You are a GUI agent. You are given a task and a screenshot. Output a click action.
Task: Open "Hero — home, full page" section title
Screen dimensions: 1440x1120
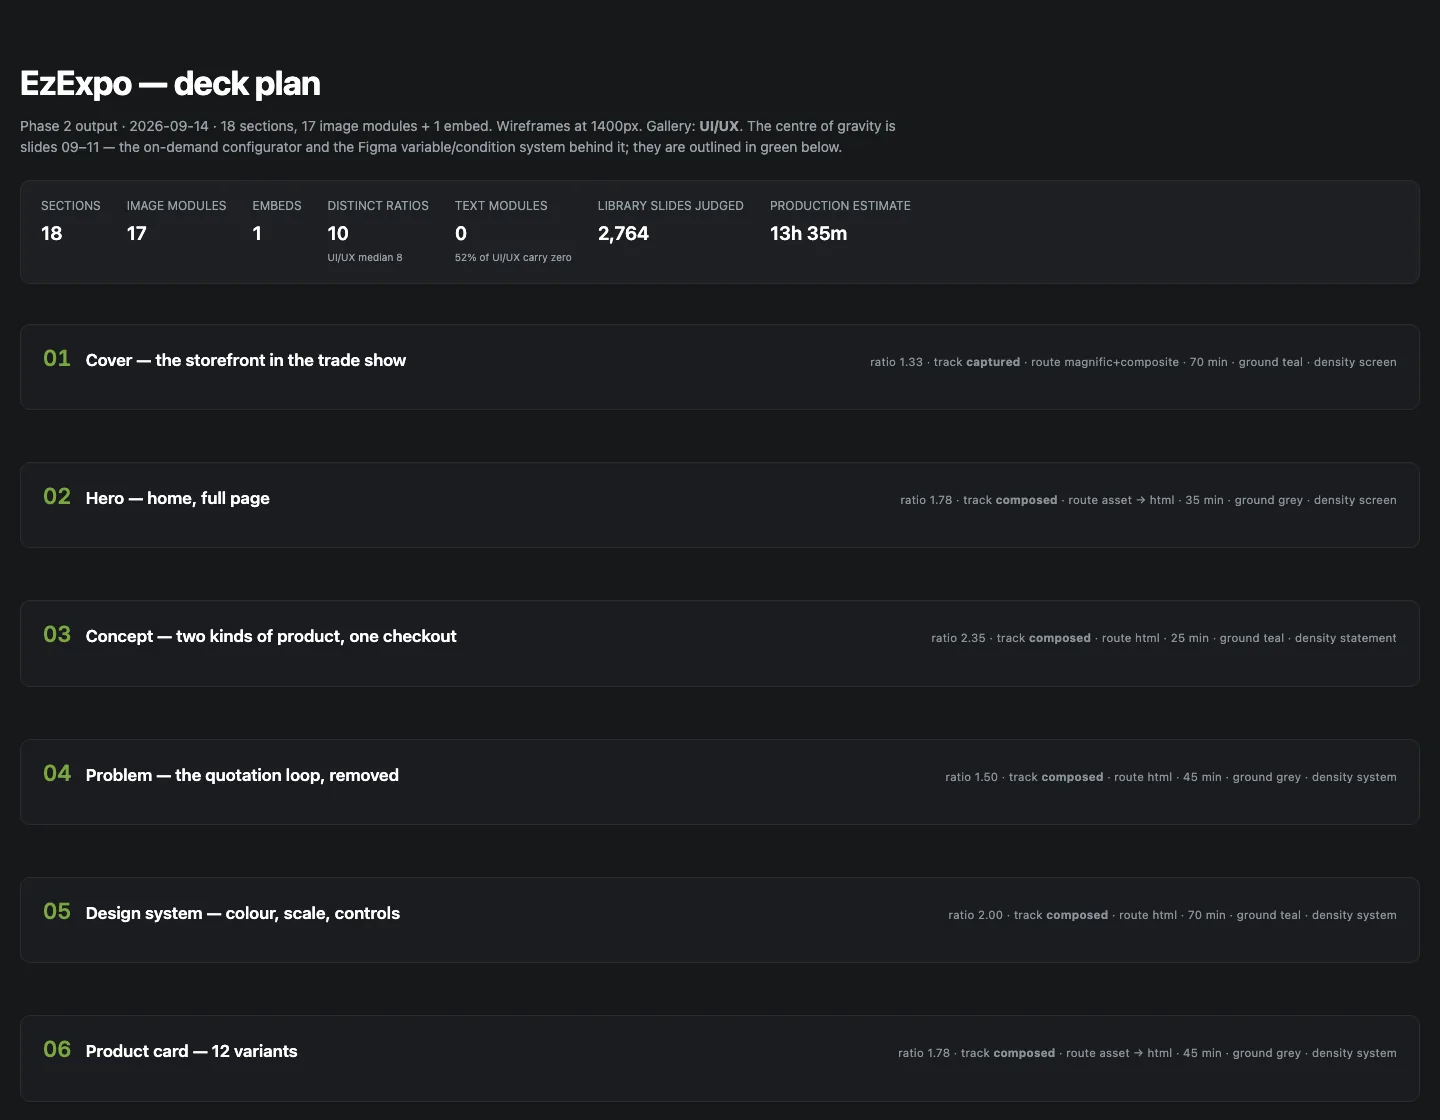click(x=178, y=498)
